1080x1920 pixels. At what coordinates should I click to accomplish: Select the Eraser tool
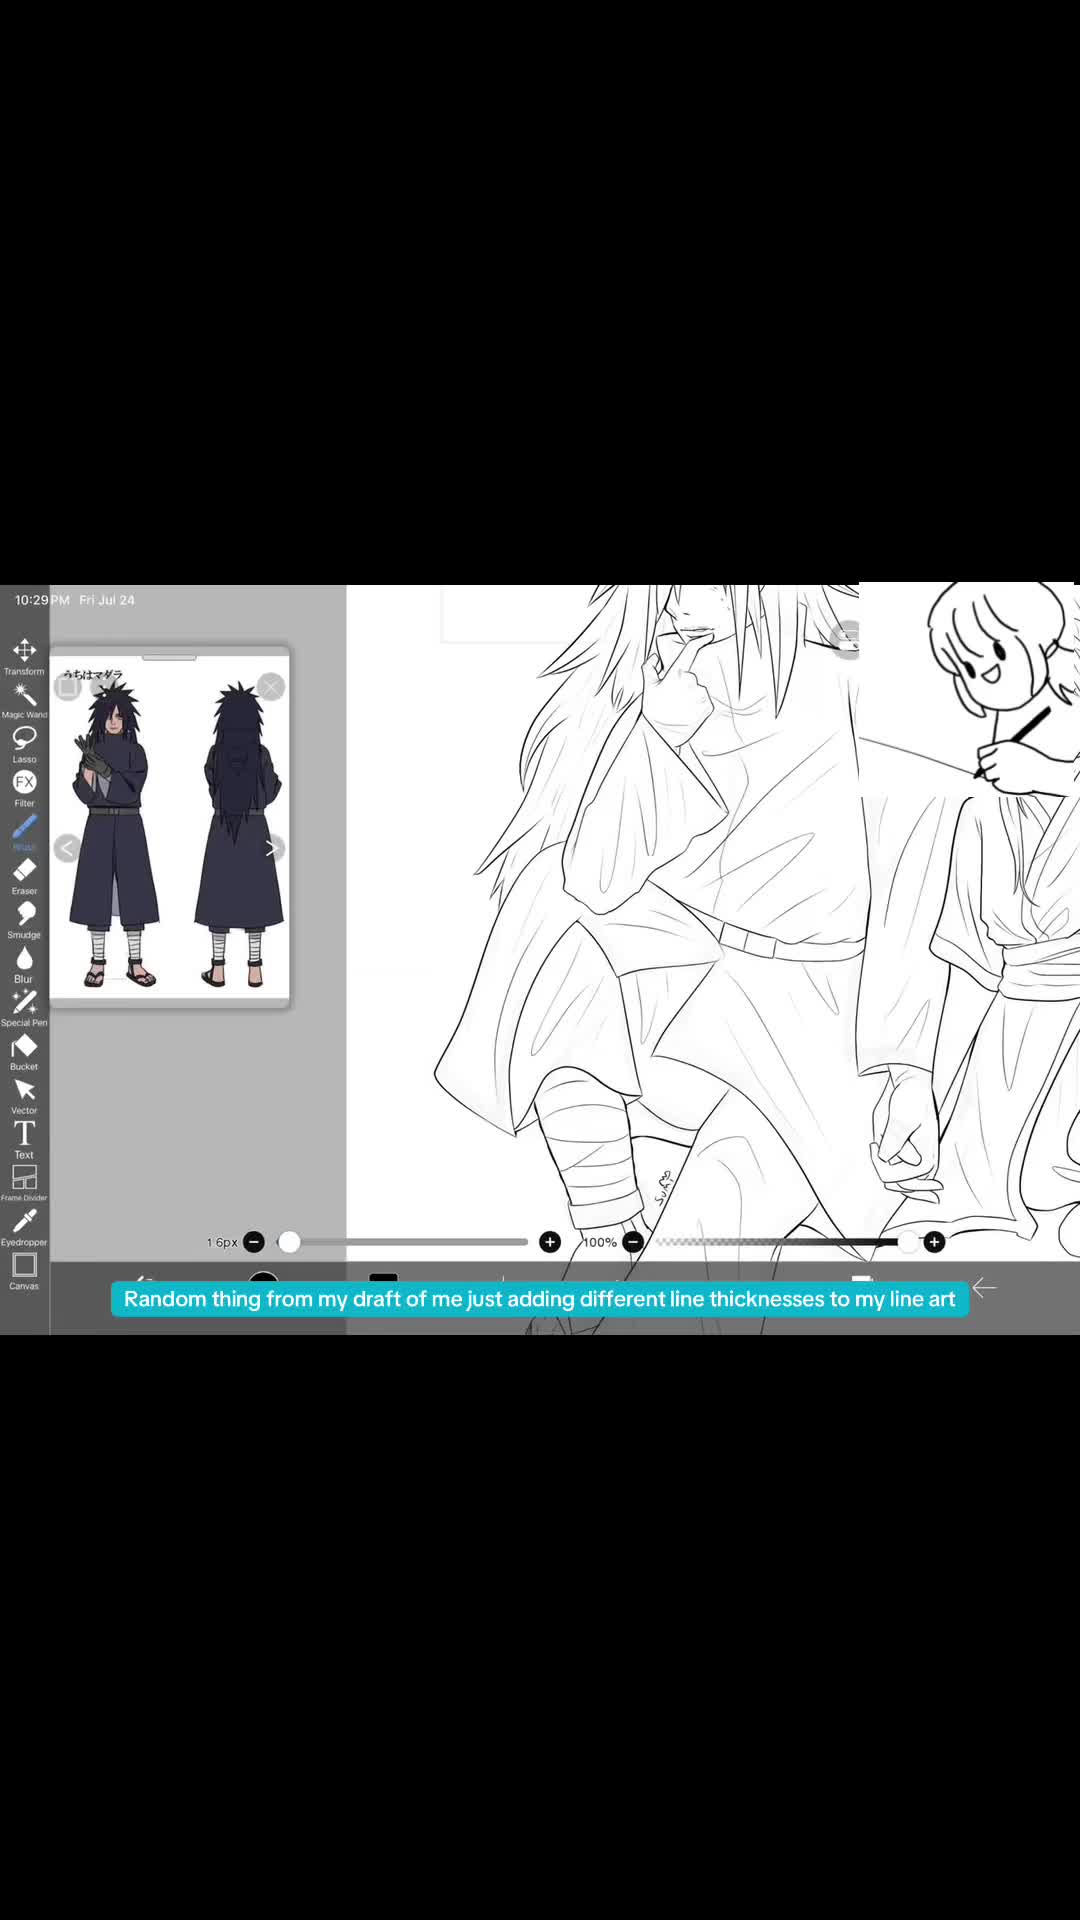click(x=24, y=876)
